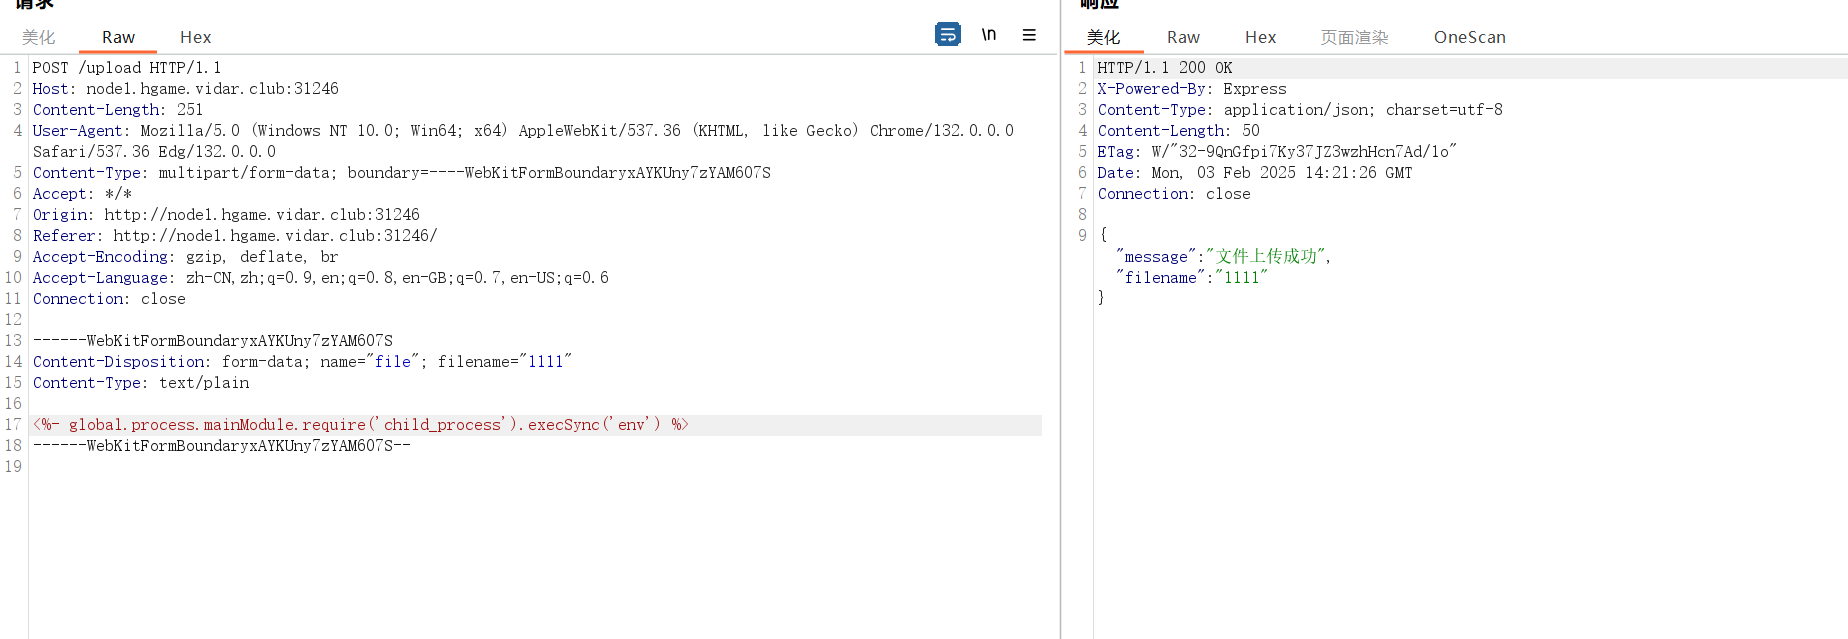The height and width of the screenshot is (639, 1848).
Task: Click the Date response header line
Action: 1255,173
